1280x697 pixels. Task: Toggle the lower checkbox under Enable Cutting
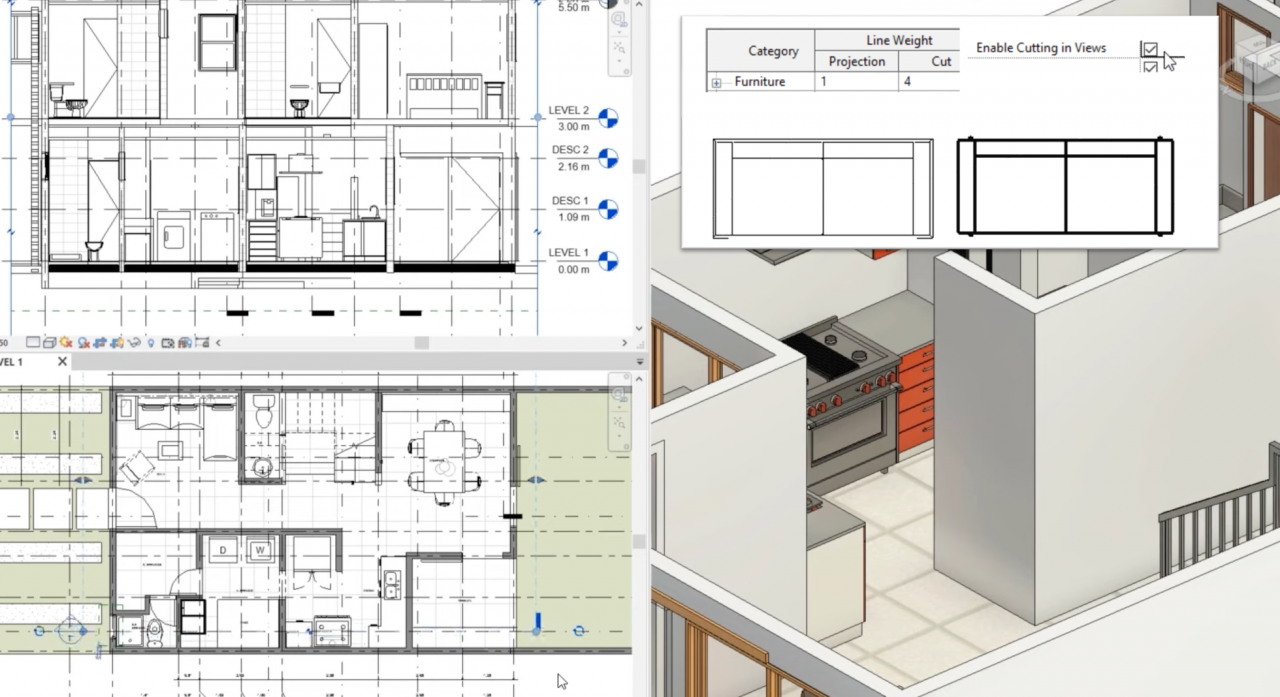coord(1150,67)
